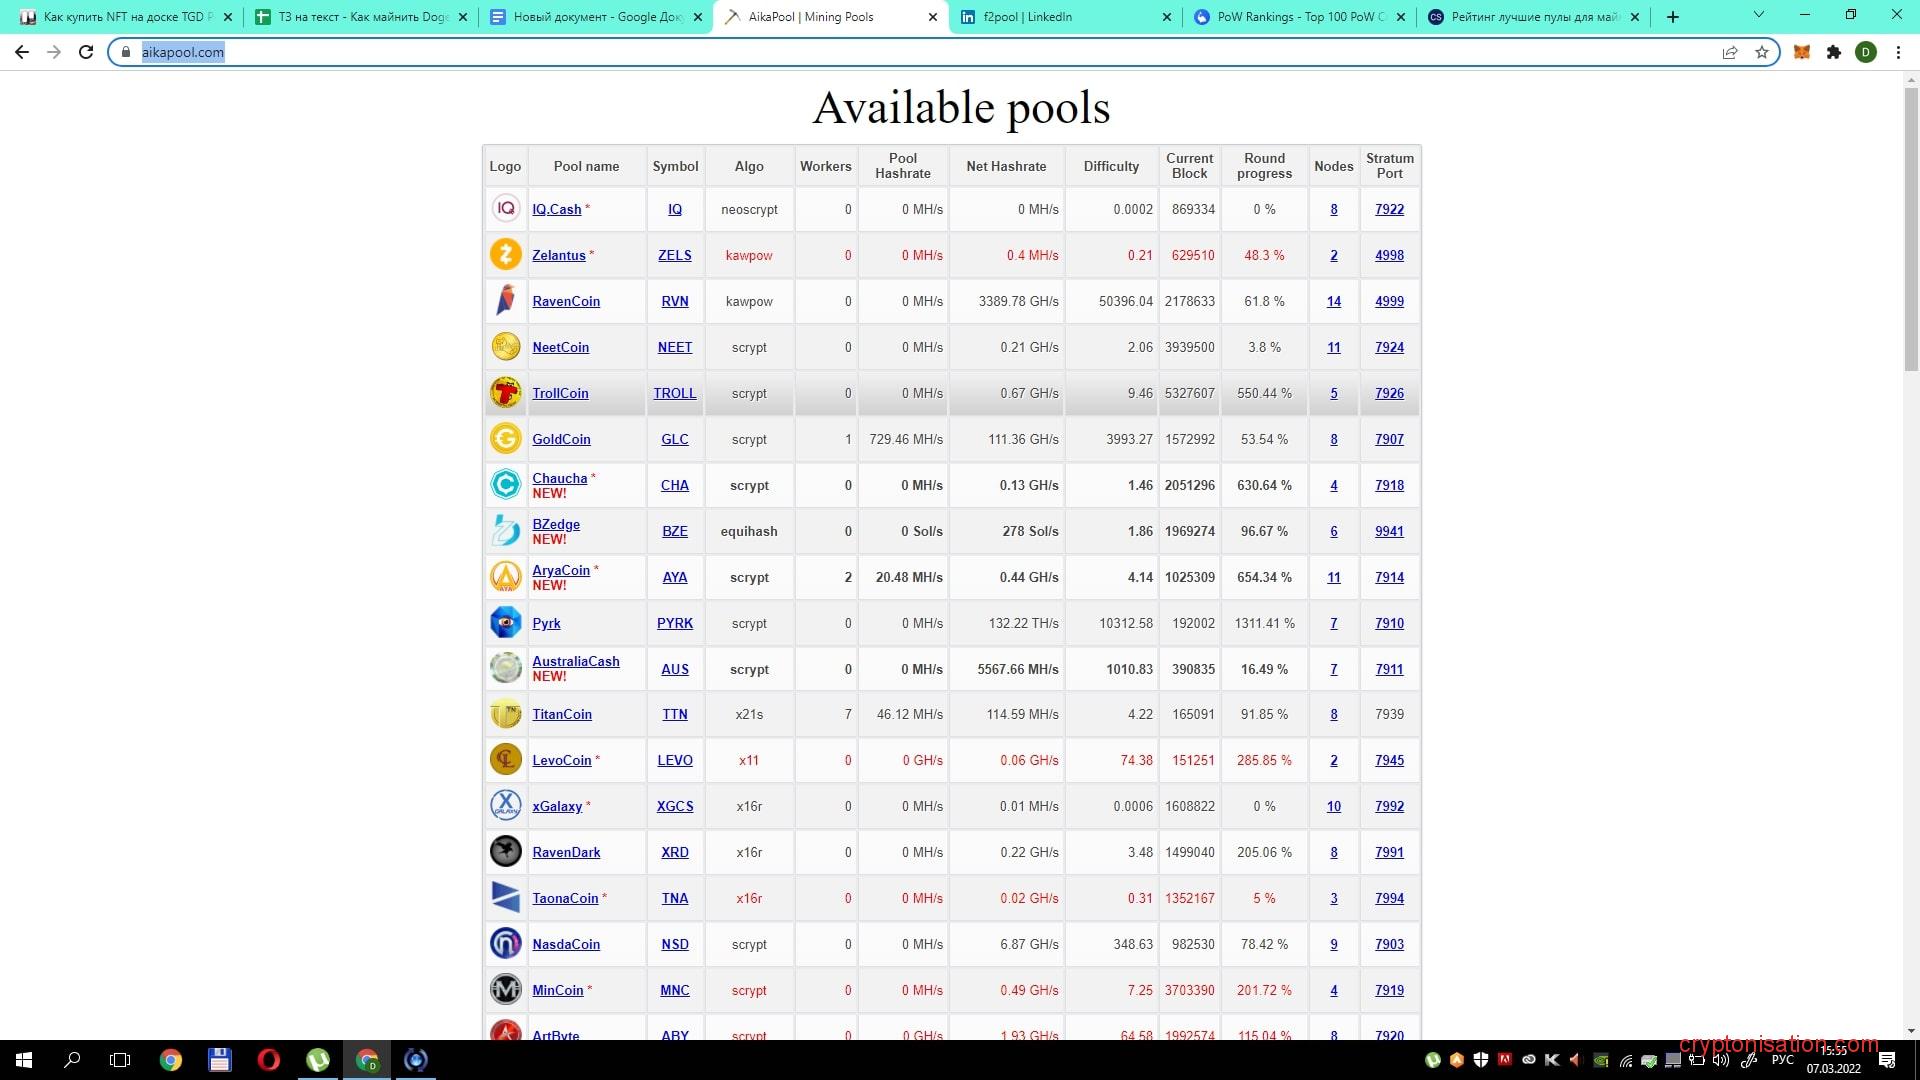Click the TitanCoin logo icon
This screenshot has width=1920, height=1080.
coord(505,714)
